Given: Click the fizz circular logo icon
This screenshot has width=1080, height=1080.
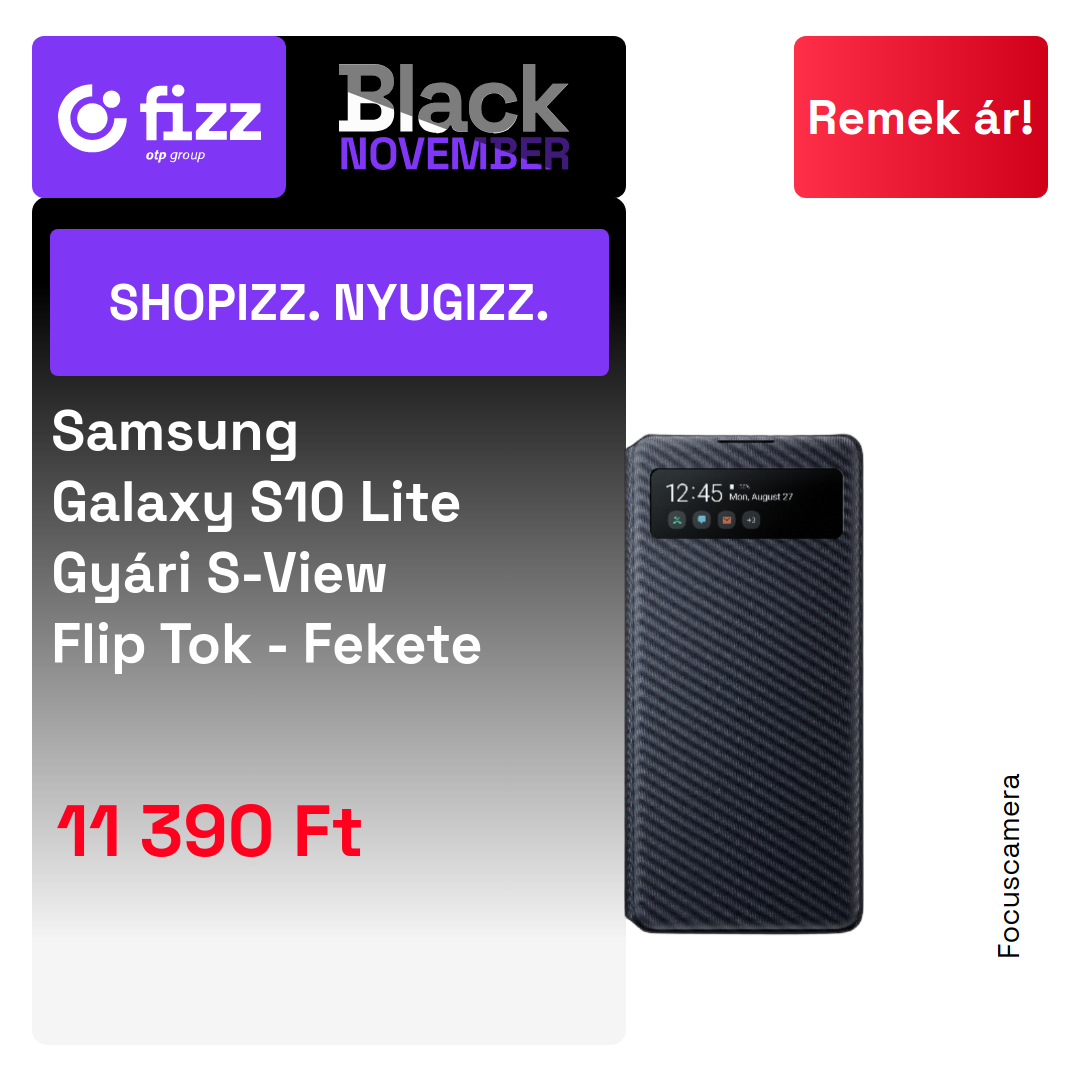Looking at the screenshot, I should [x=92, y=118].
